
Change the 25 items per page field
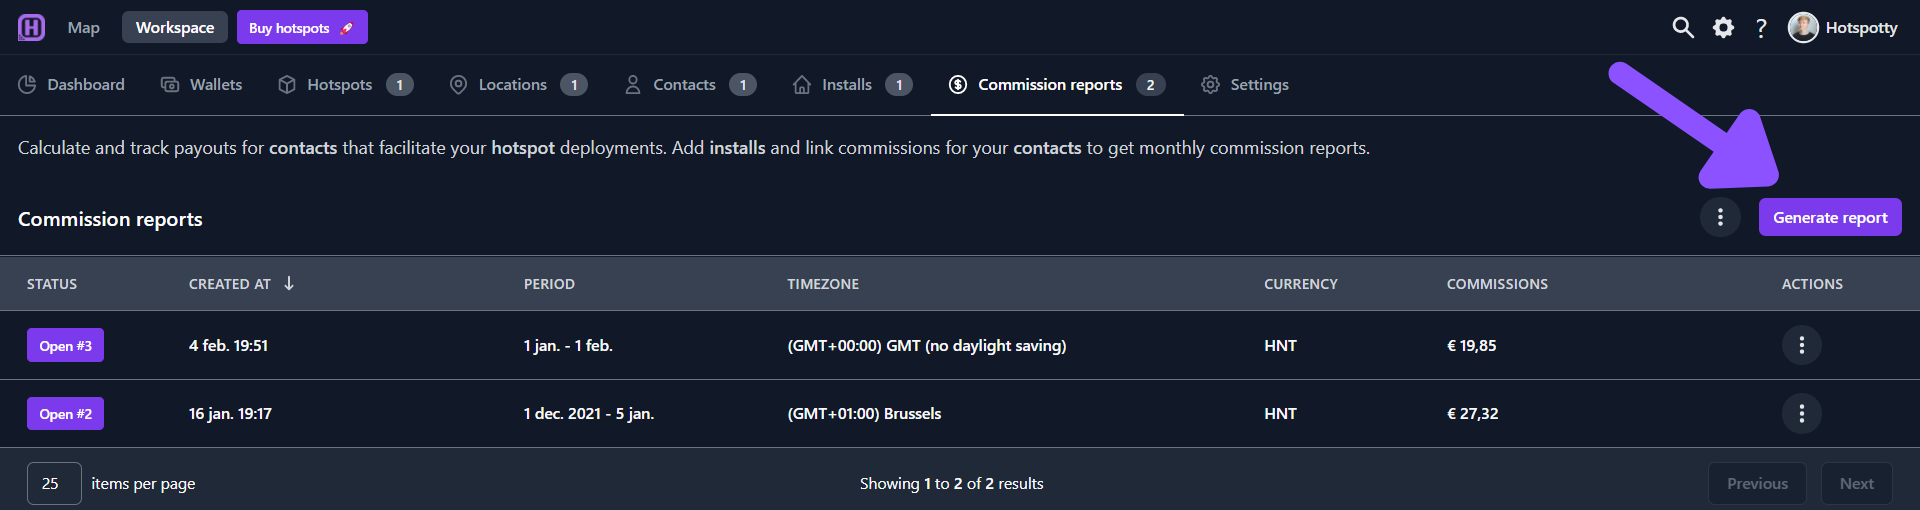[54, 483]
